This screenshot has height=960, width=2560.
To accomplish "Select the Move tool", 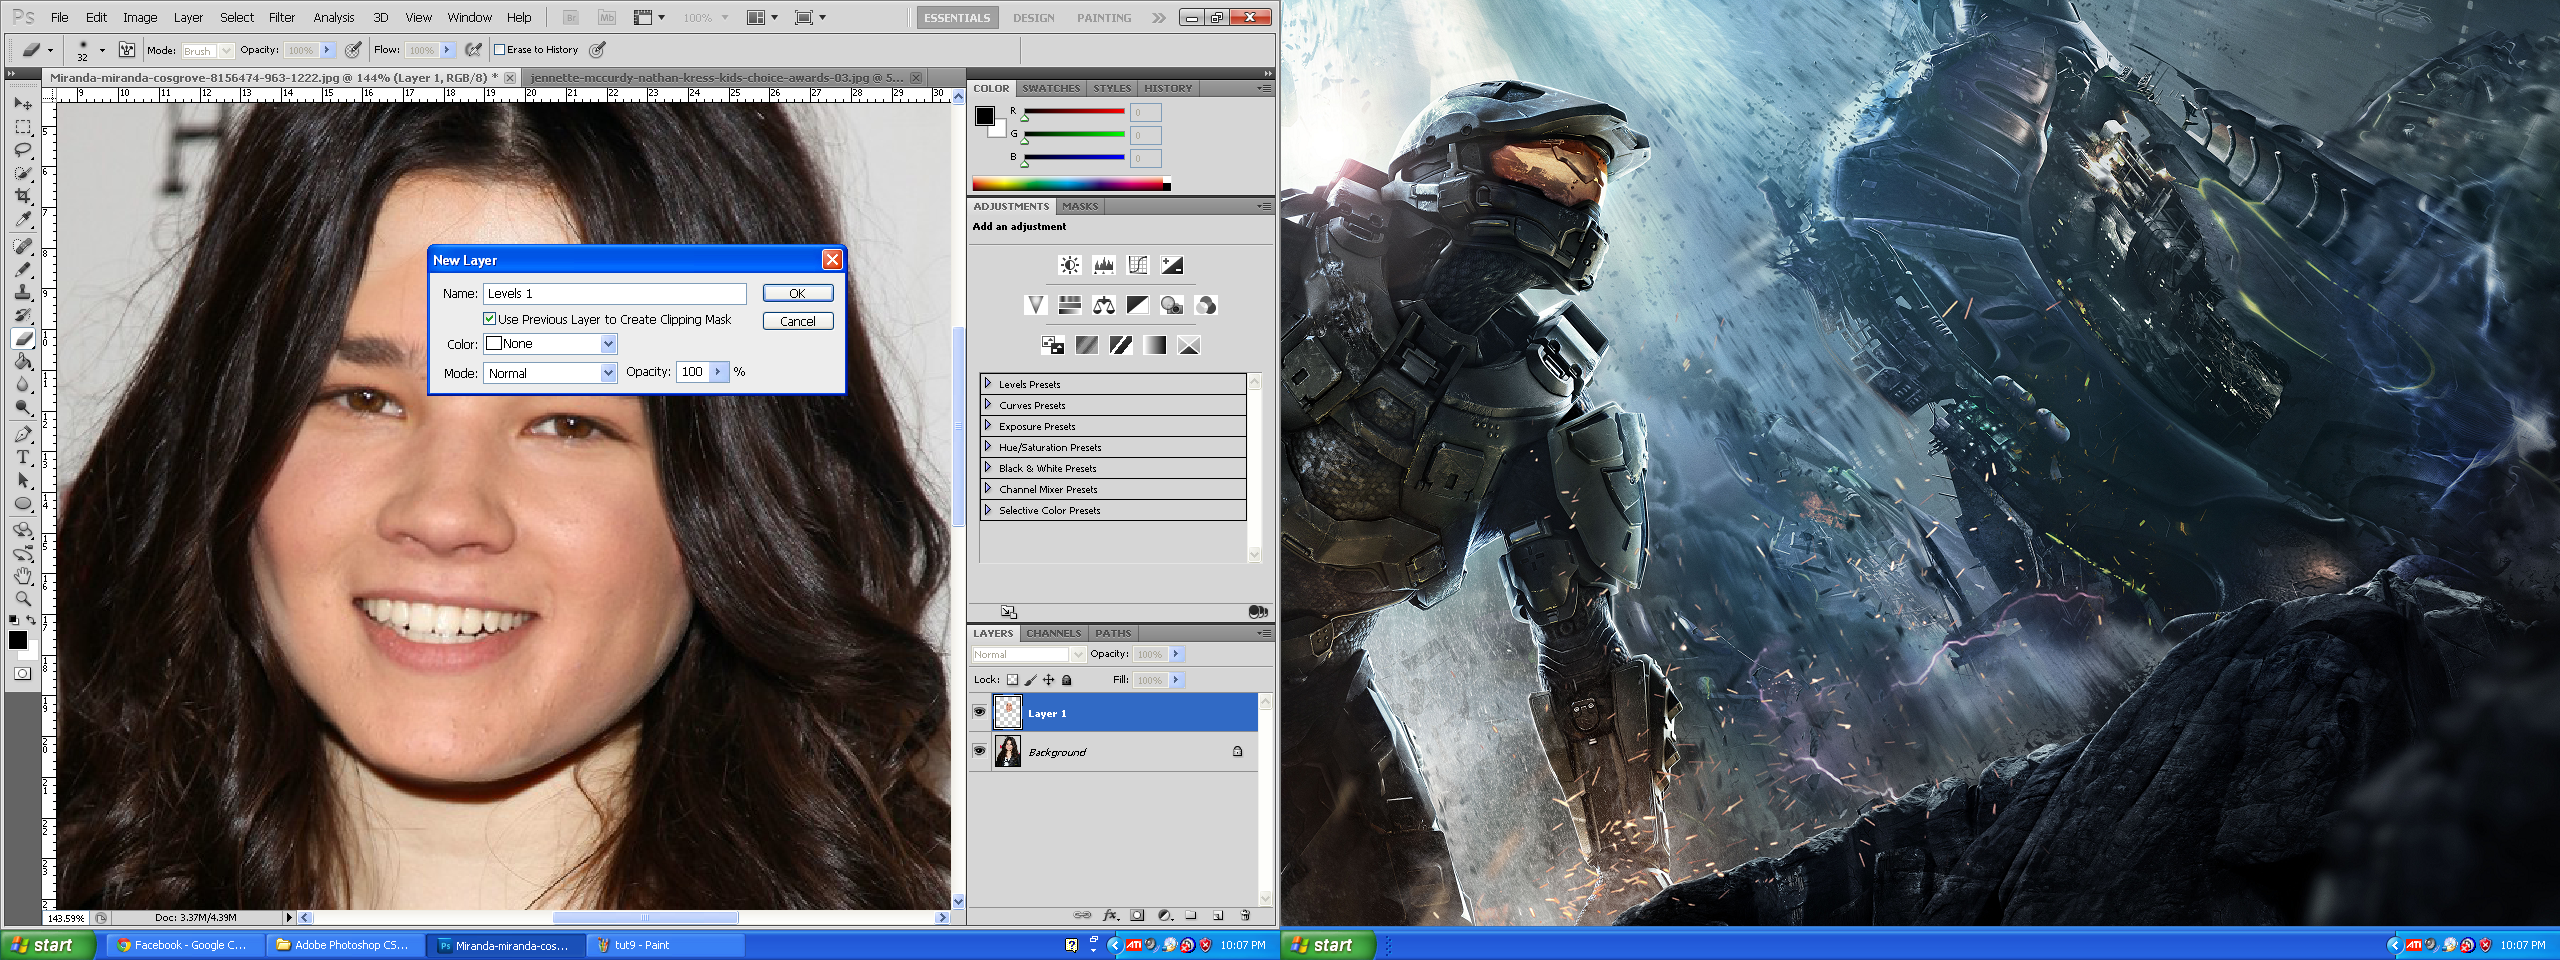I will click(23, 103).
